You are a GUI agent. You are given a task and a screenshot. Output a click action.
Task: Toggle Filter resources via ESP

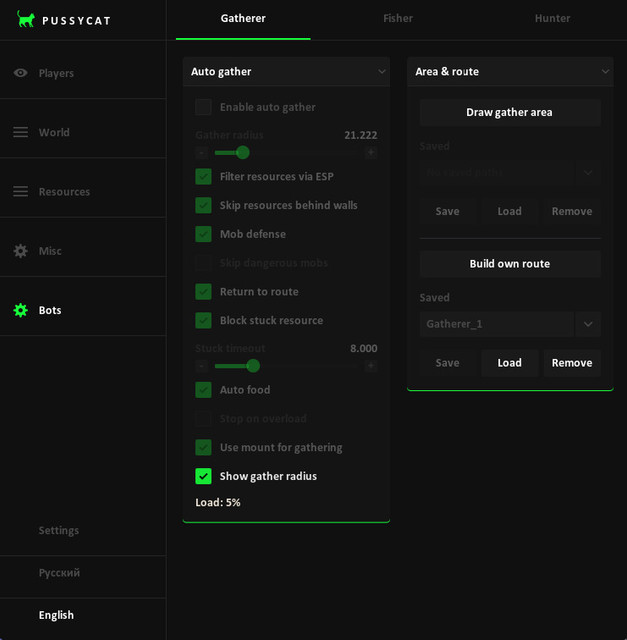(203, 177)
